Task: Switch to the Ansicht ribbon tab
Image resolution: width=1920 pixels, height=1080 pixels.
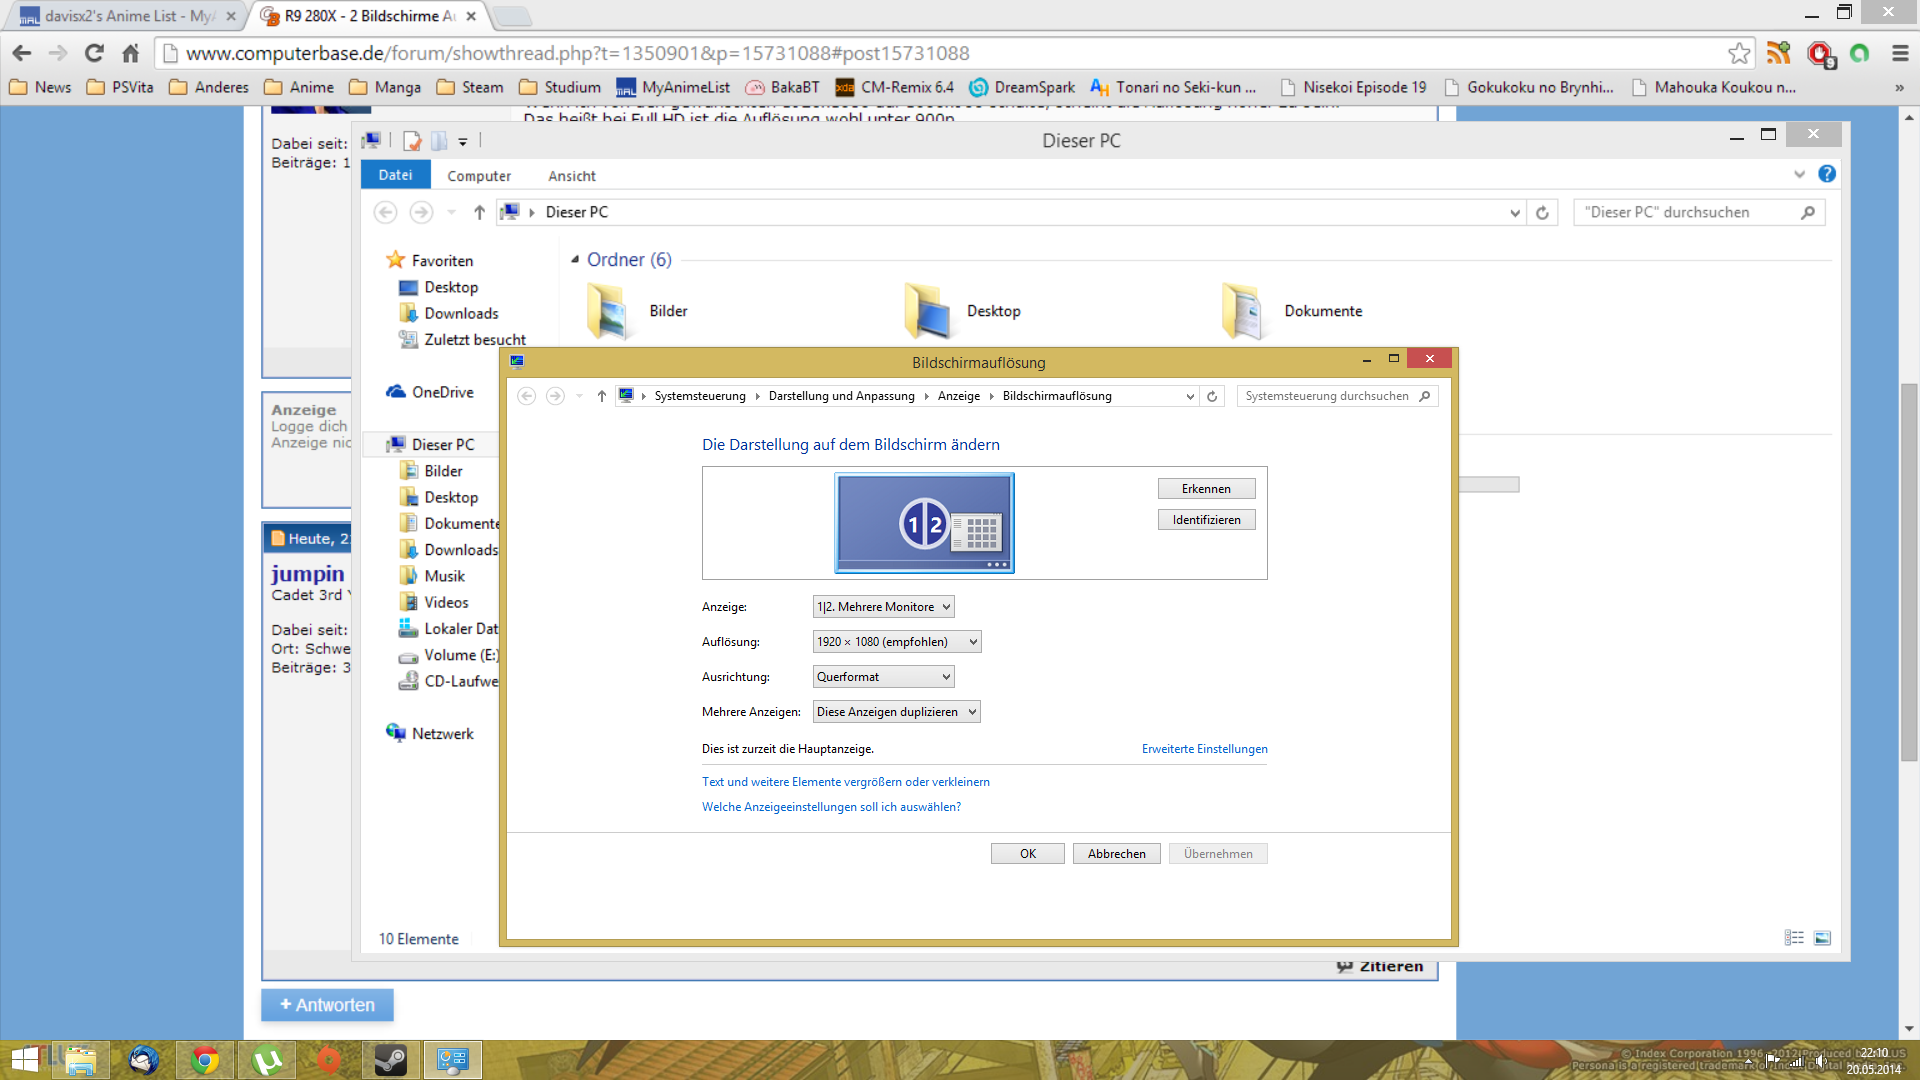Action: point(571,176)
